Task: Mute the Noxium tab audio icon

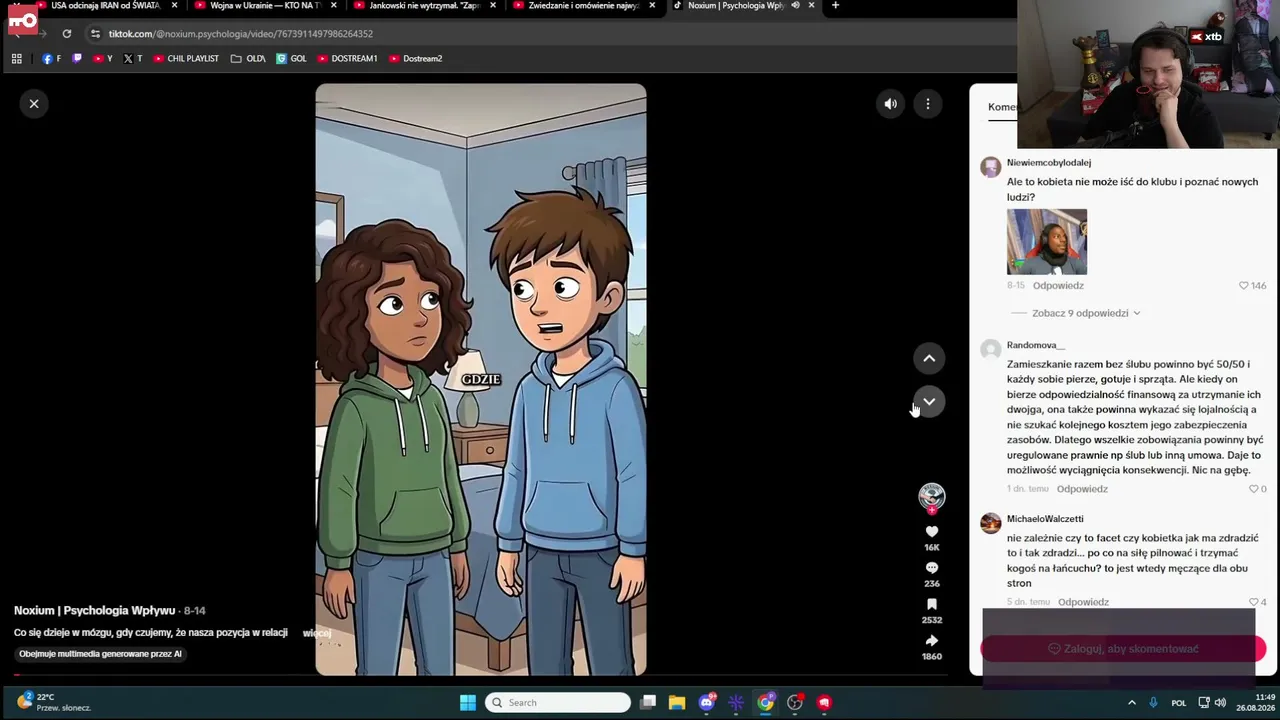Action: (795, 5)
